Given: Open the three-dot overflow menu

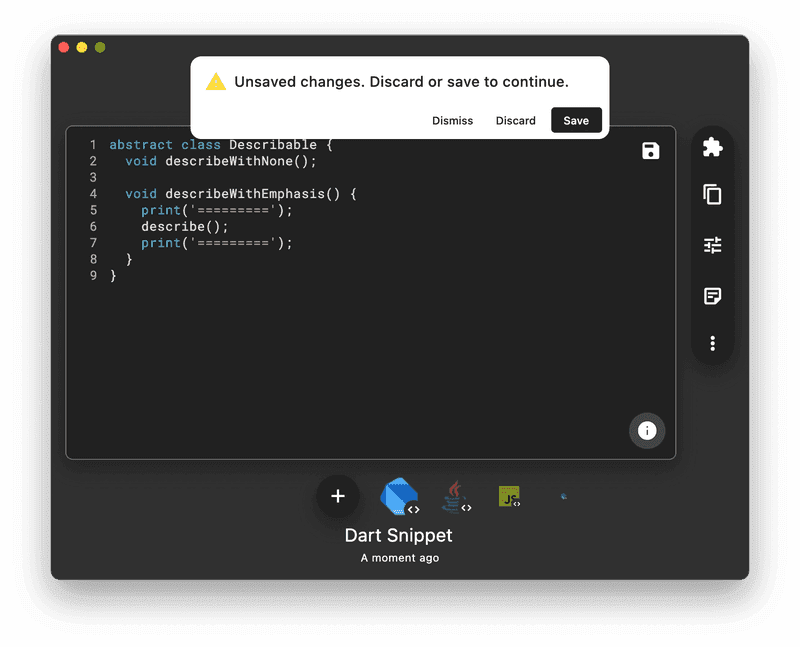Looking at the screenshot, I should [712, 343].
